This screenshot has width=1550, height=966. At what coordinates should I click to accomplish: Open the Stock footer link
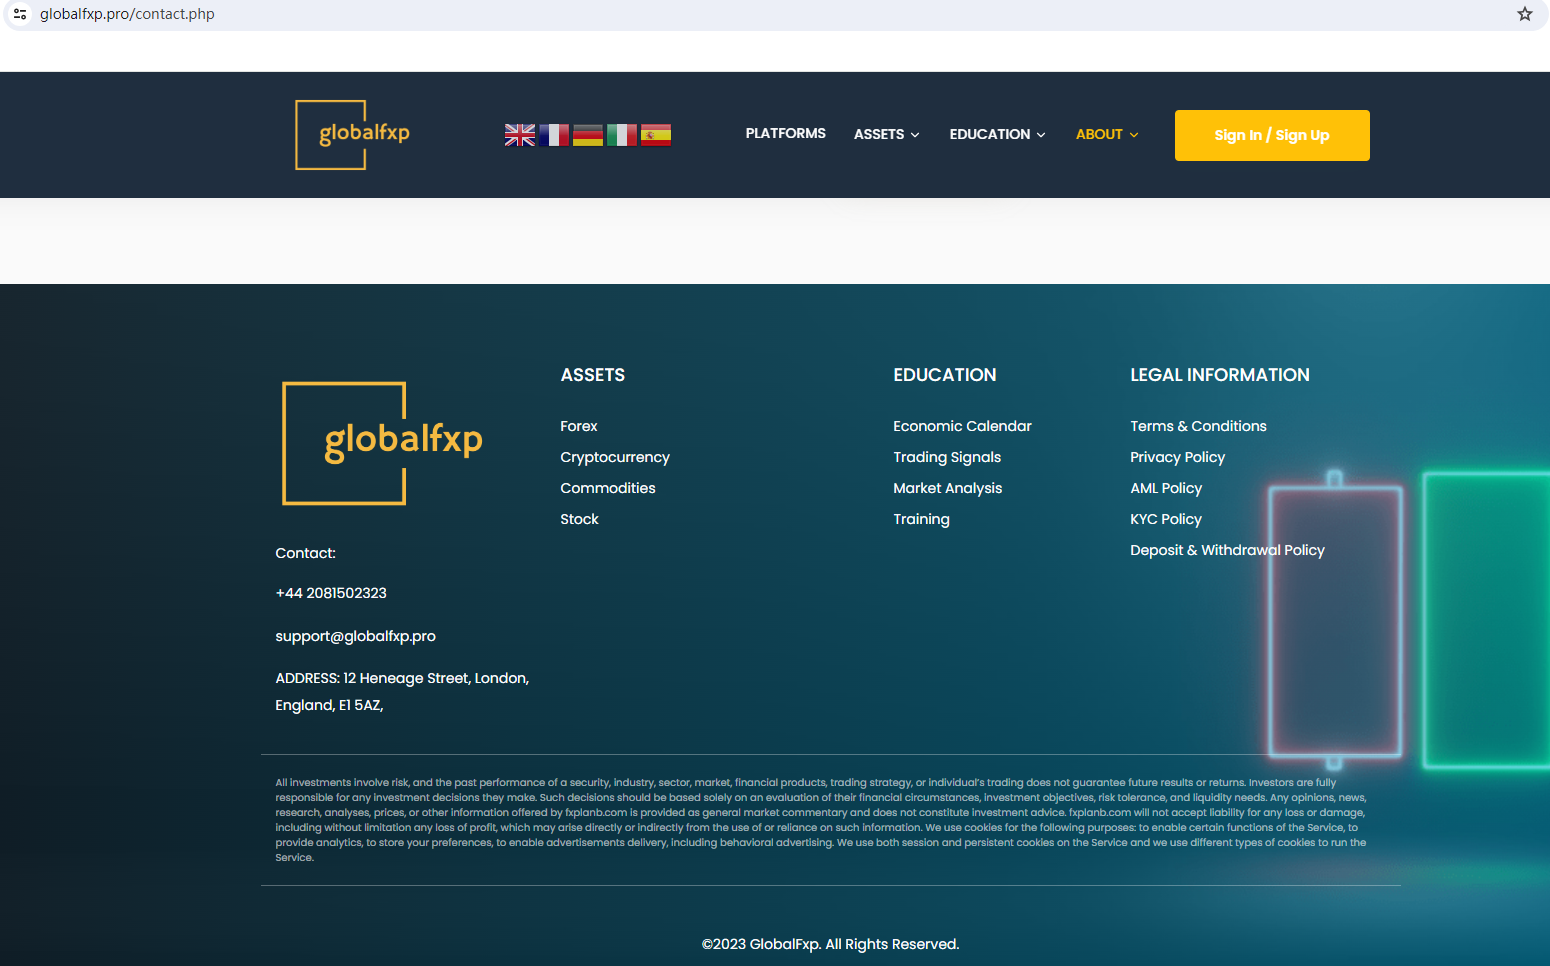pyautogui.click(x=579, y=519)
